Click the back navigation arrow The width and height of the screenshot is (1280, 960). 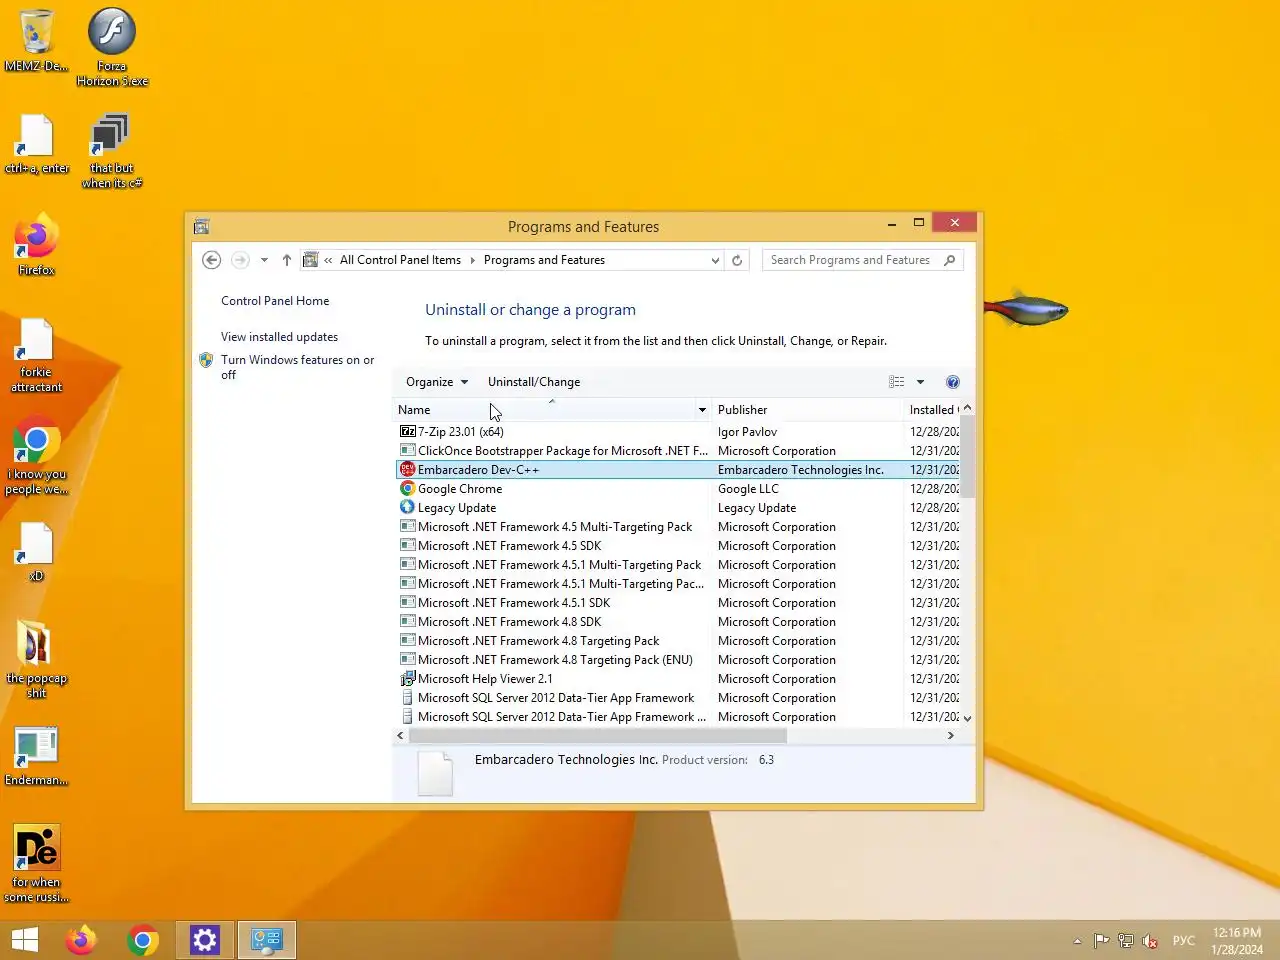click(211, 260)
